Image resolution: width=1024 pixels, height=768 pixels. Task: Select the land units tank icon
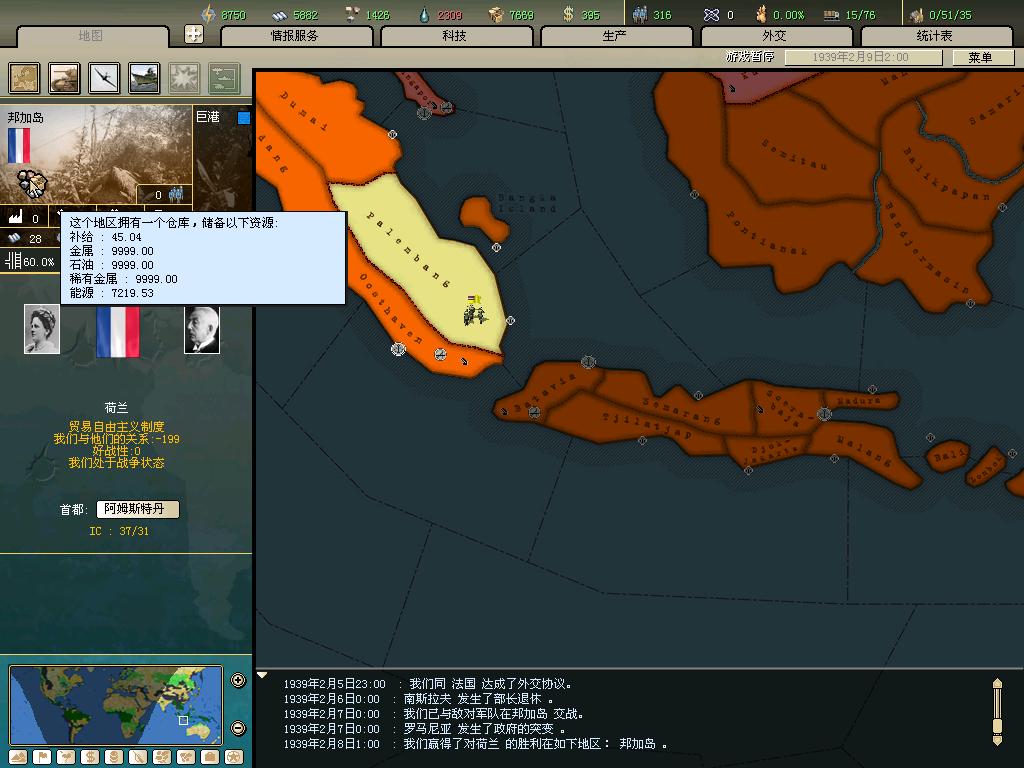pyautogui.click(x=64, y=78)
